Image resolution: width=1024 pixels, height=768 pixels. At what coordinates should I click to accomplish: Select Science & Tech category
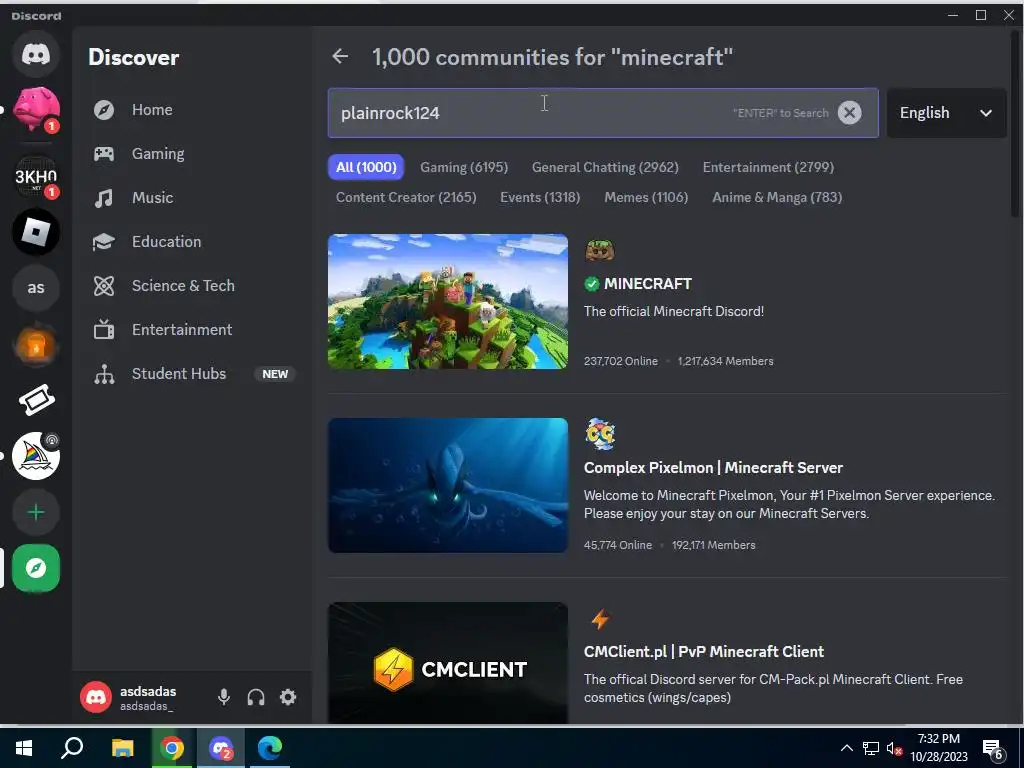(x=193, y=285)
